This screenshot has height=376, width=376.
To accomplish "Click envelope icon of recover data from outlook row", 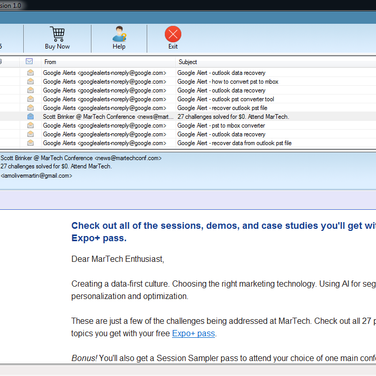I will [x=30, y=143].
